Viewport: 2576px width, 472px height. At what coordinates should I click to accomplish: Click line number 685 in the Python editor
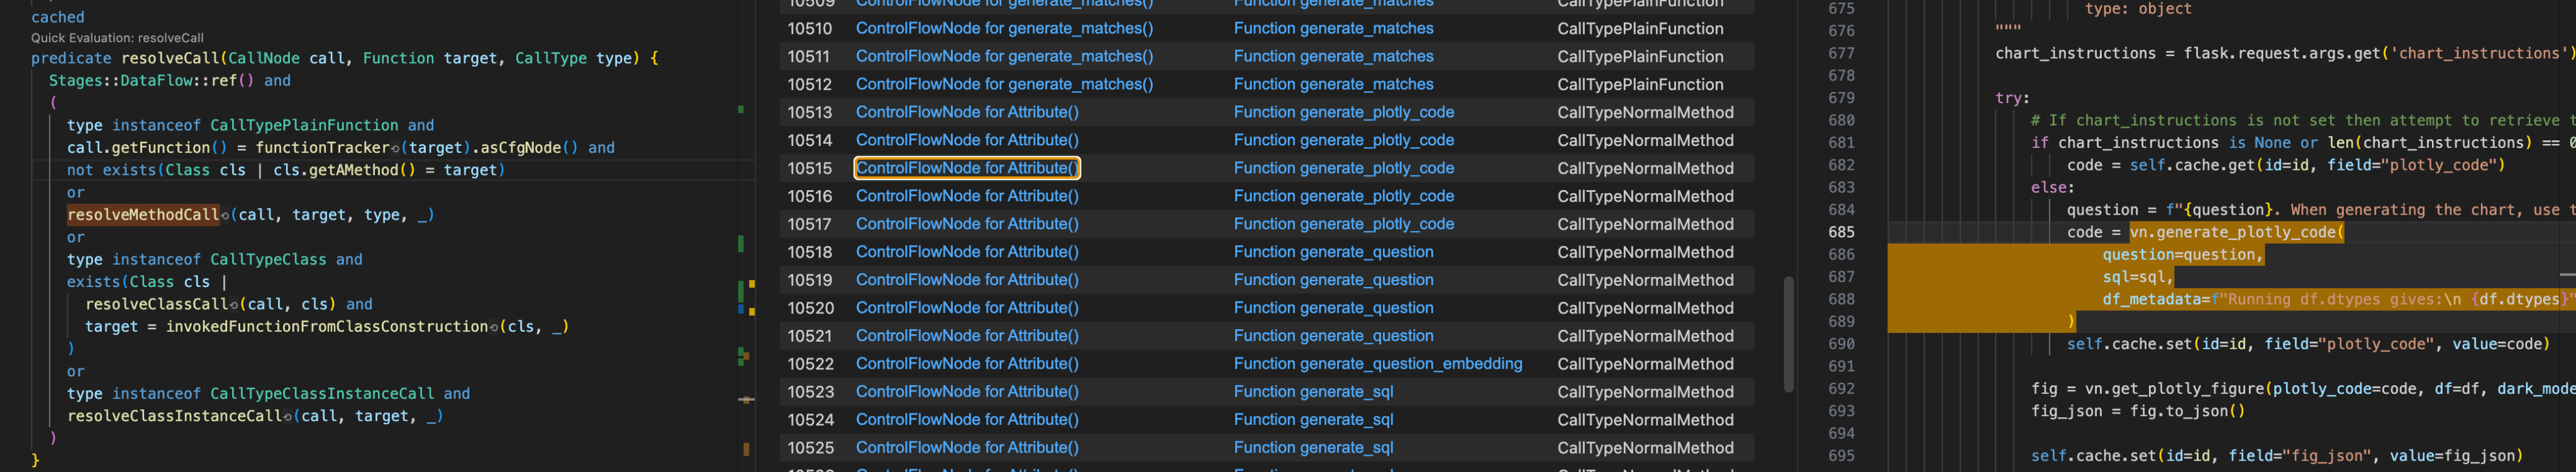(1841, 232)
